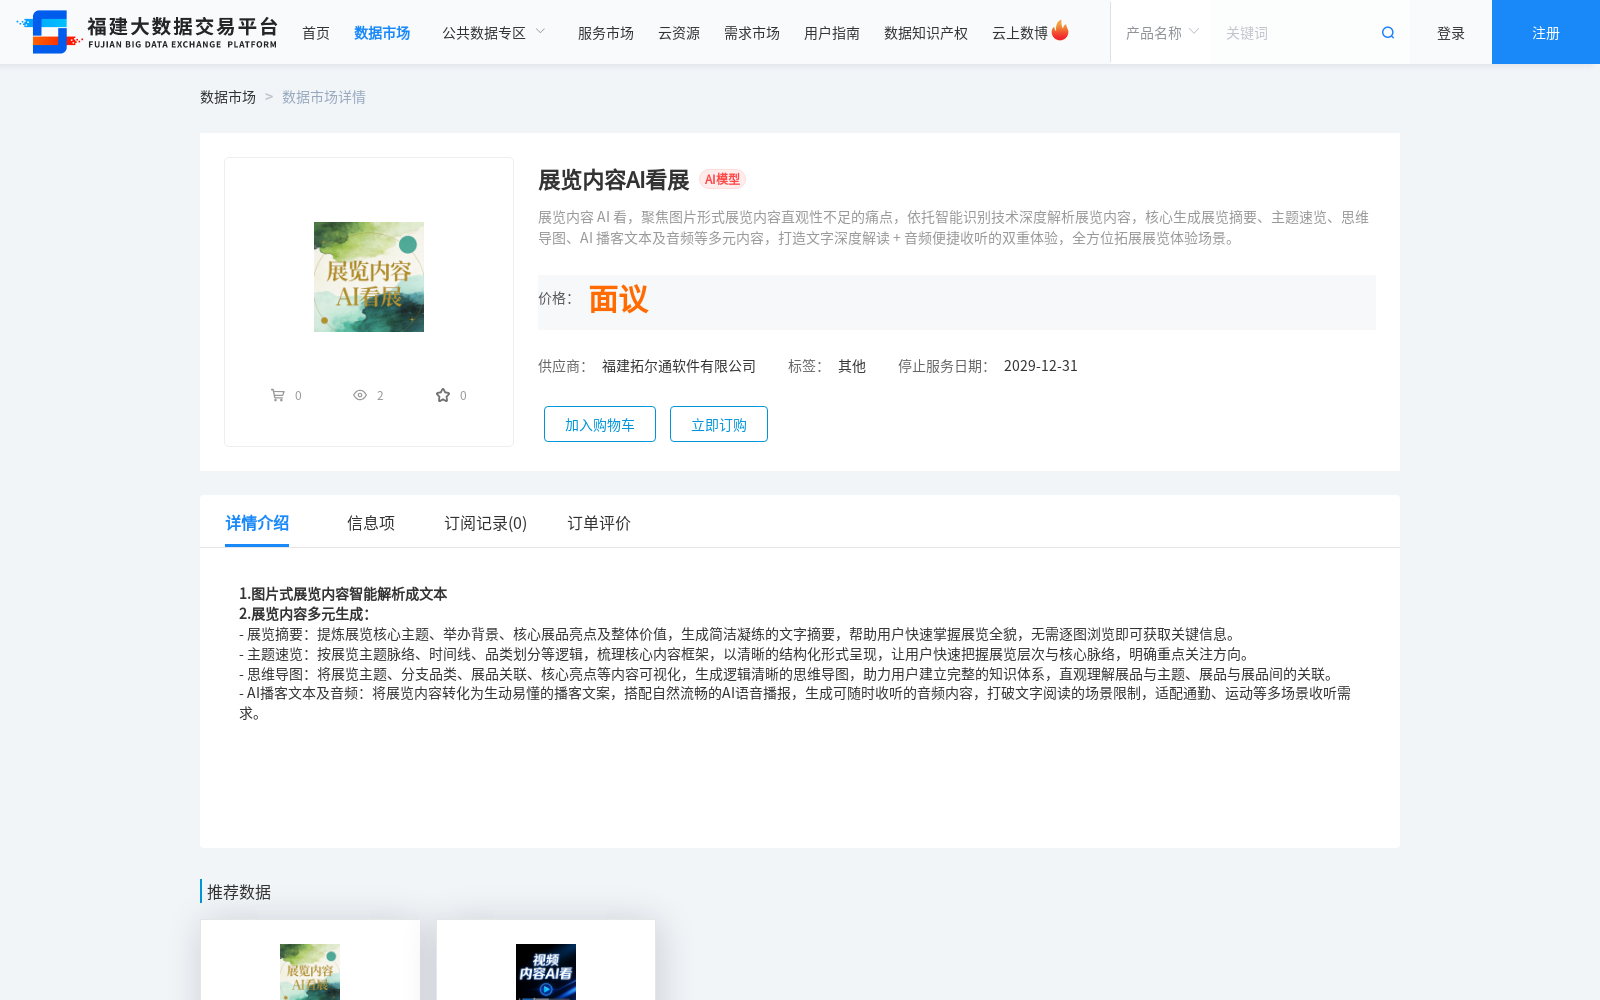Click the 立即订购 button
Screen dimensions: 1600x1000
719,424
